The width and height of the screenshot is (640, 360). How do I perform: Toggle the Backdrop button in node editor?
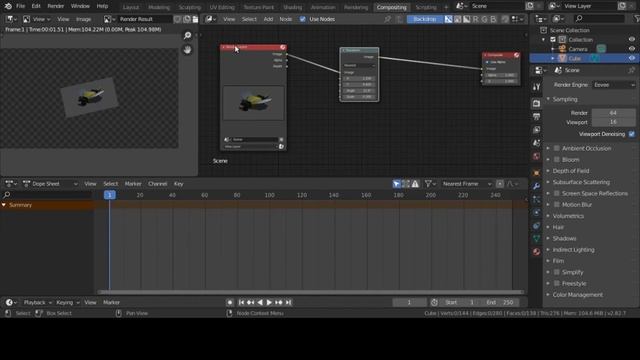point(424,19)
